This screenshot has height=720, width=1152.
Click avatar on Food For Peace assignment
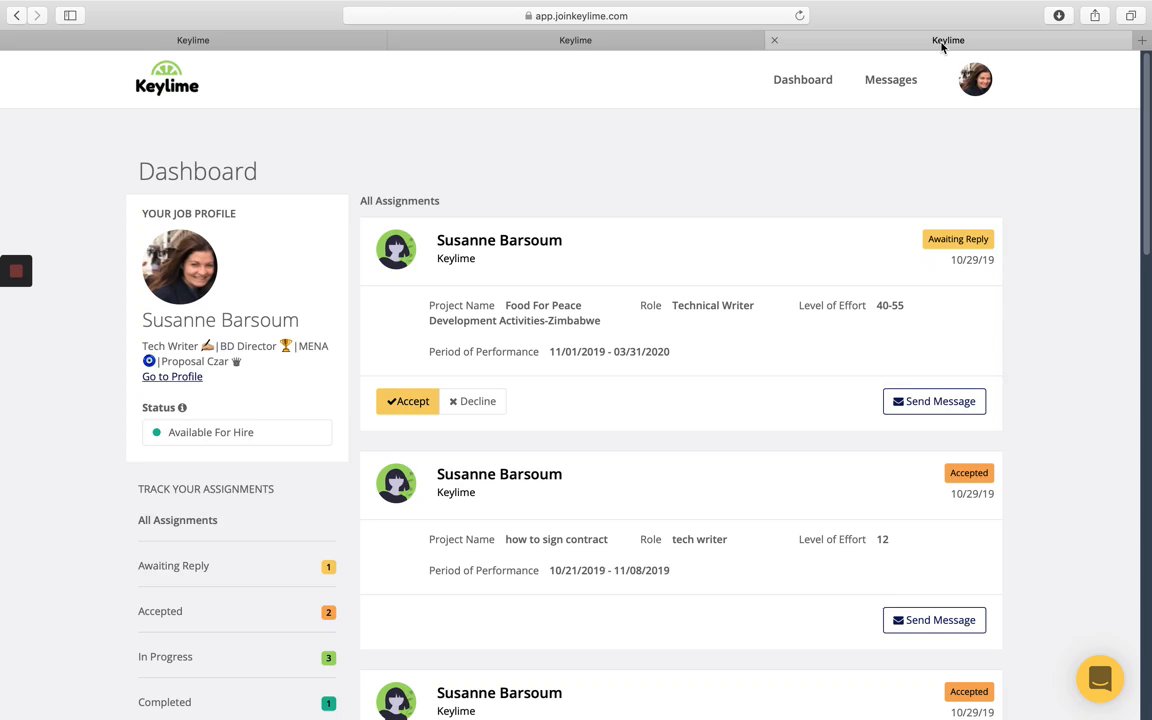click(396, 249)
